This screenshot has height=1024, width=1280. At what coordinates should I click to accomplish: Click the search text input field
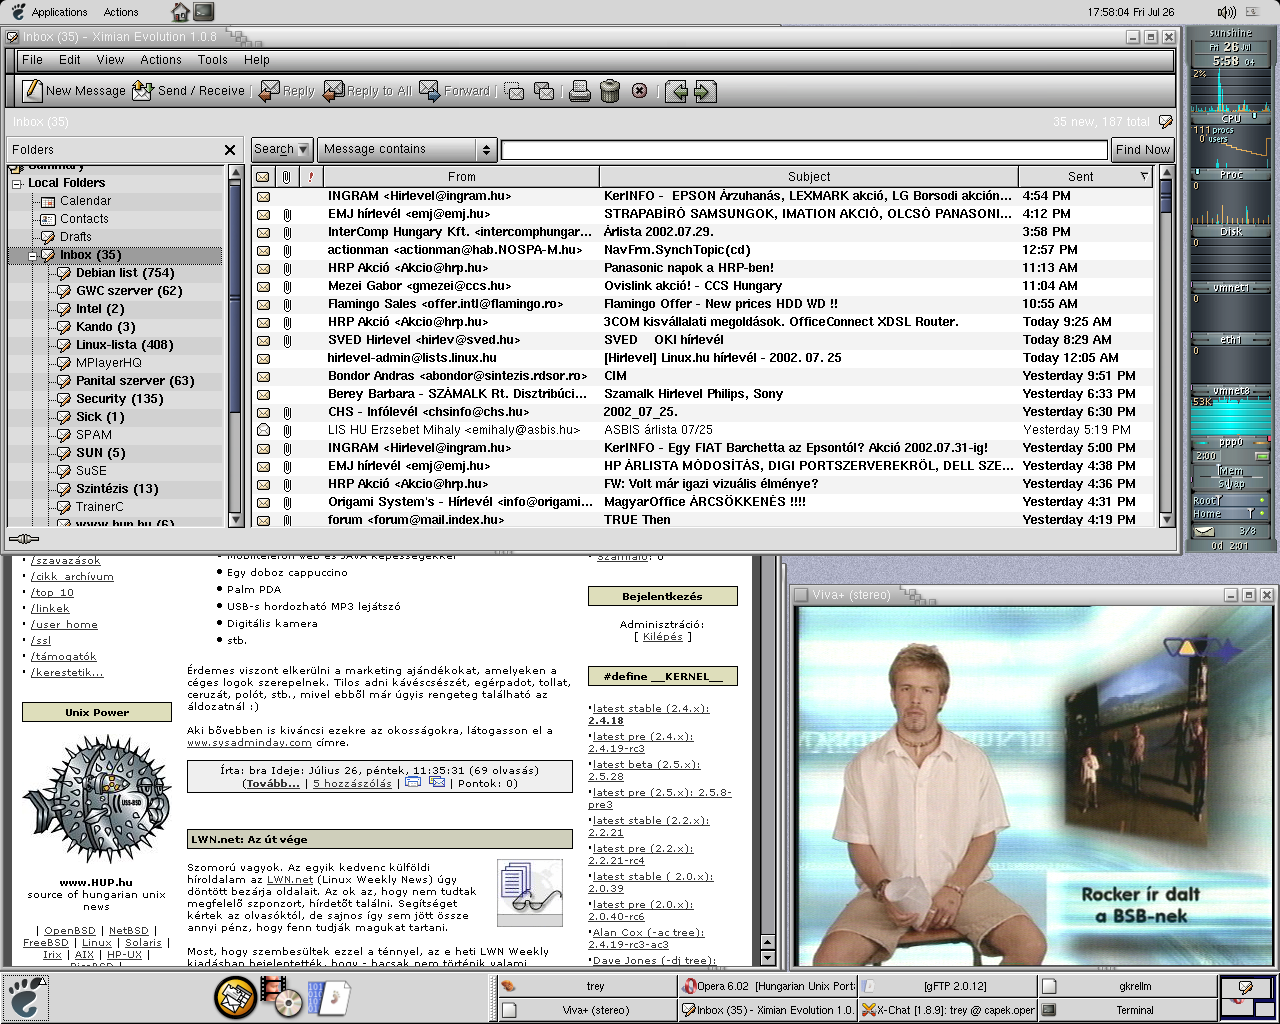[805, 150]
